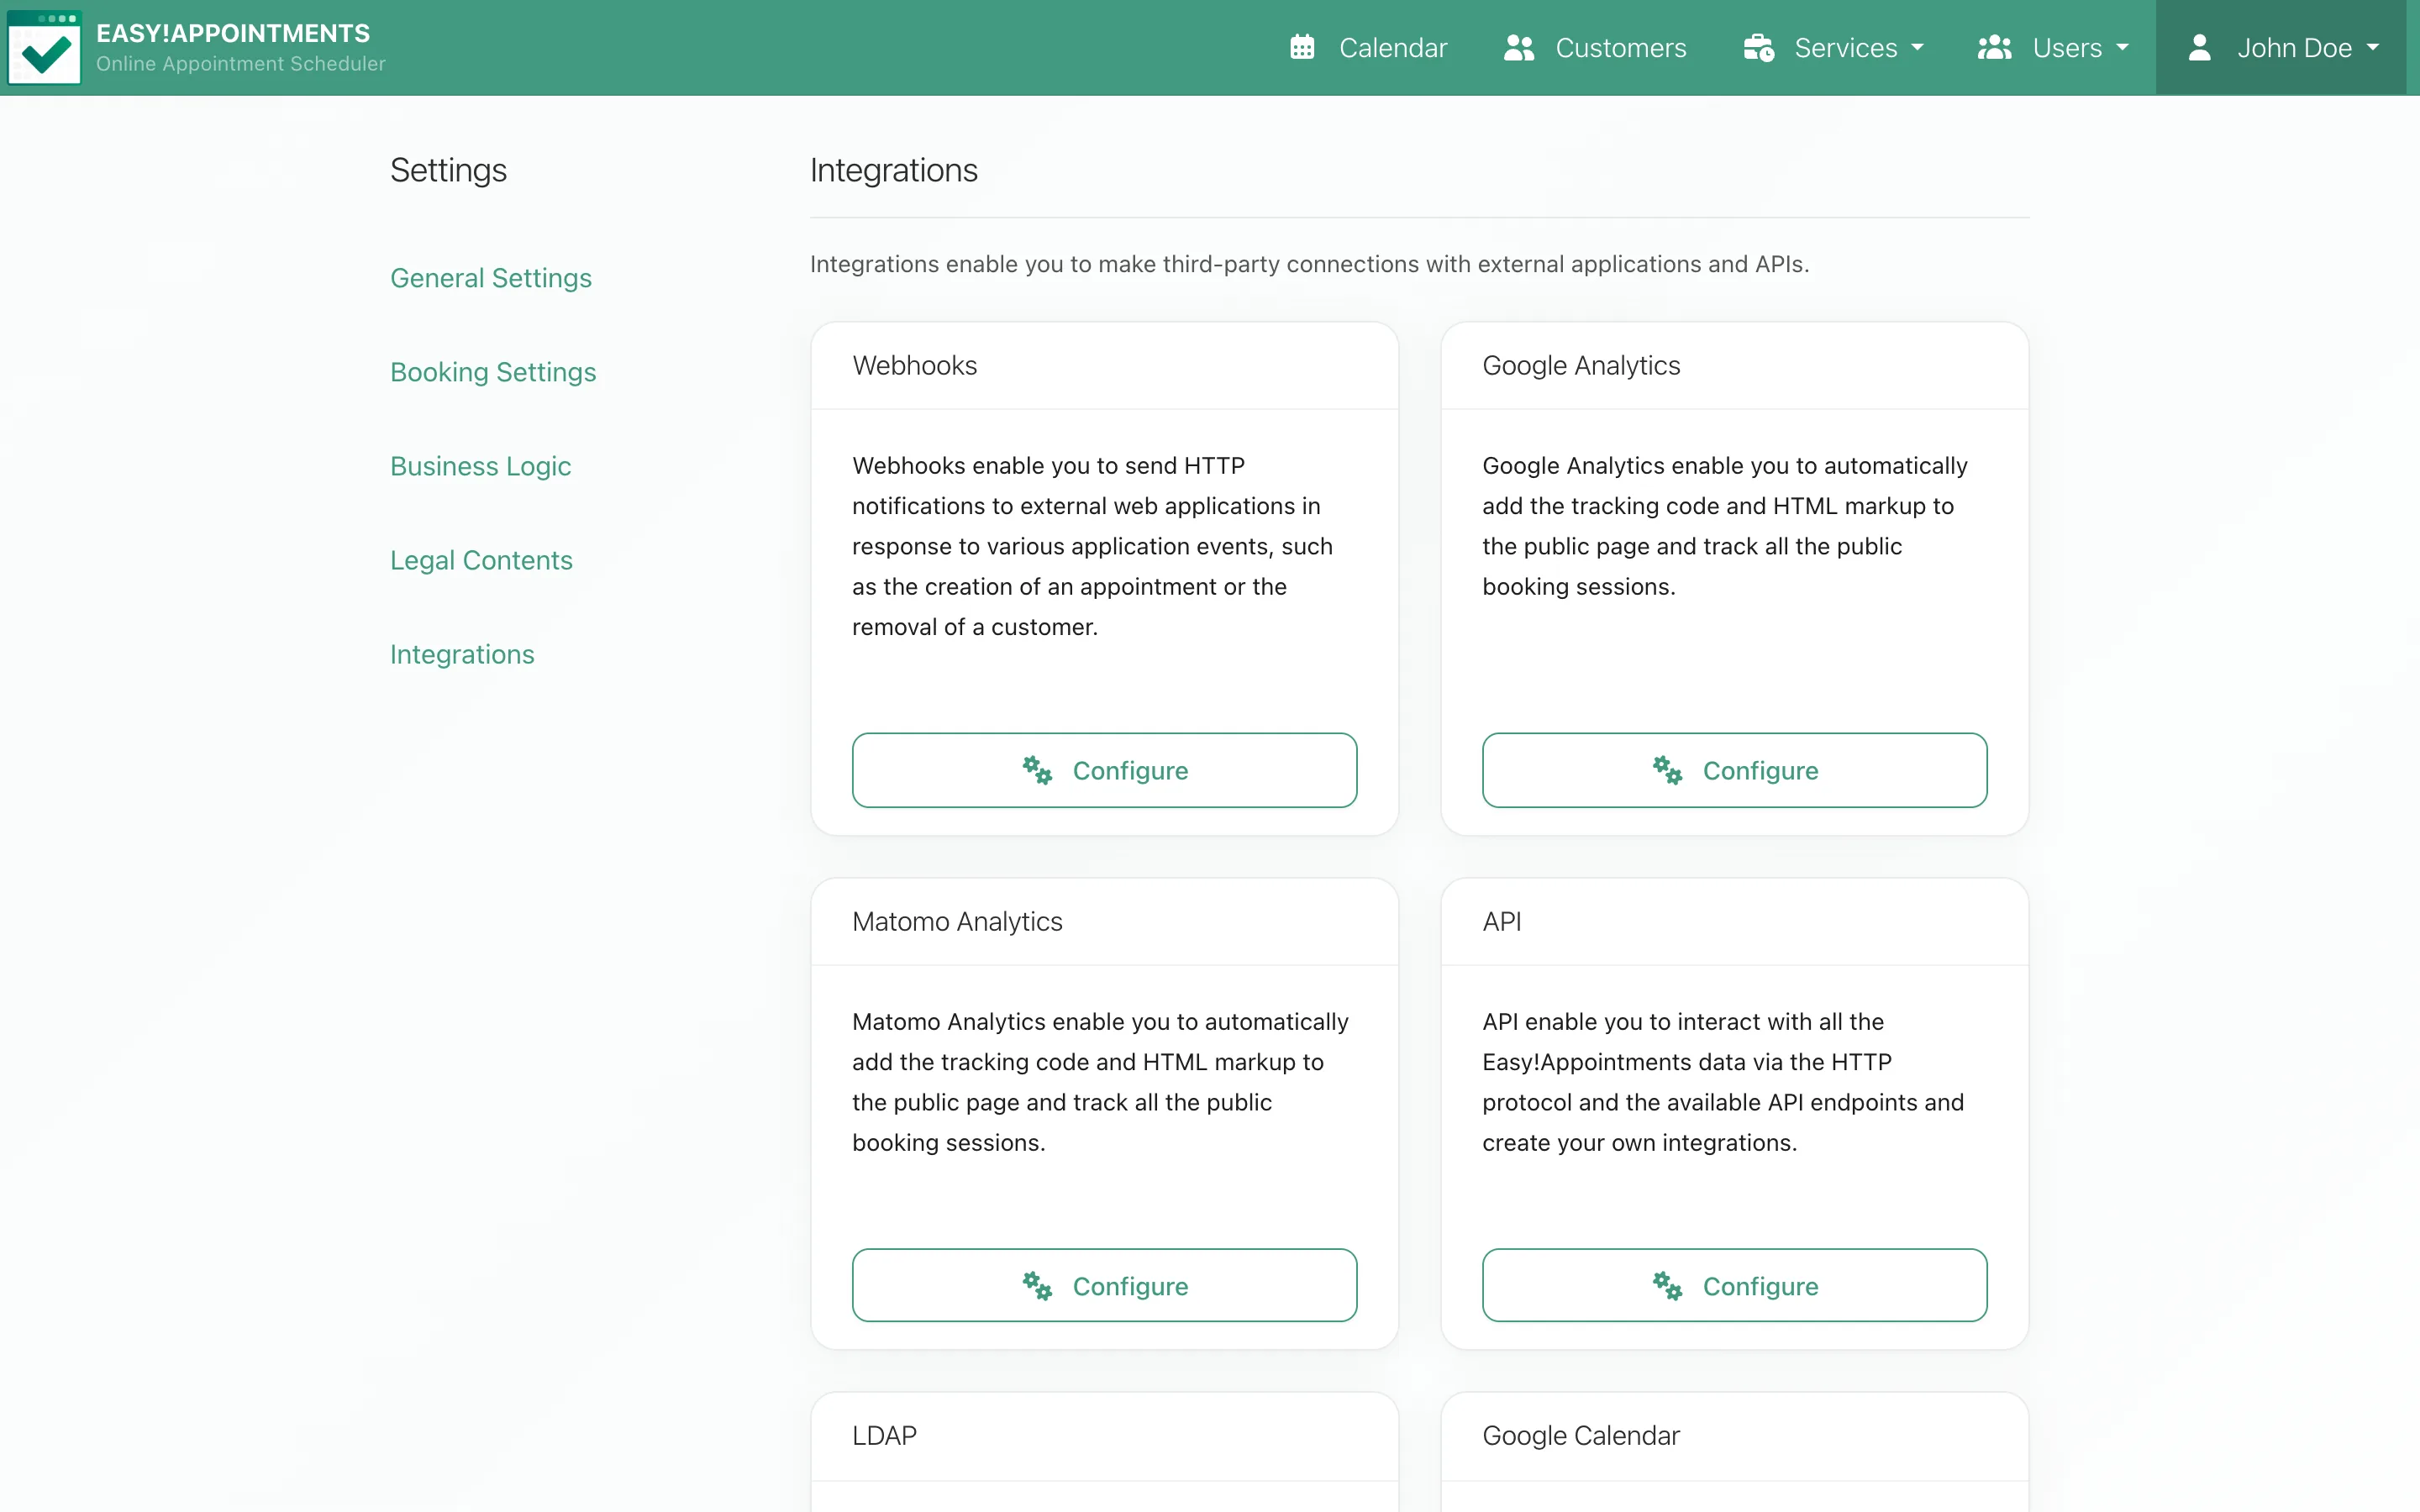Click the gears icon in the Google Analytics card

tap(1667, 770)
